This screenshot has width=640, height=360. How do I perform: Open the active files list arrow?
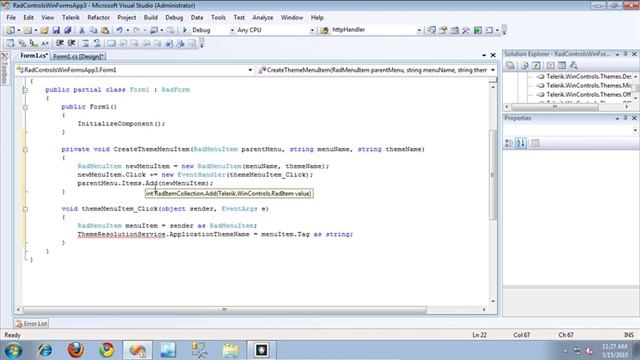click(484, 55)
